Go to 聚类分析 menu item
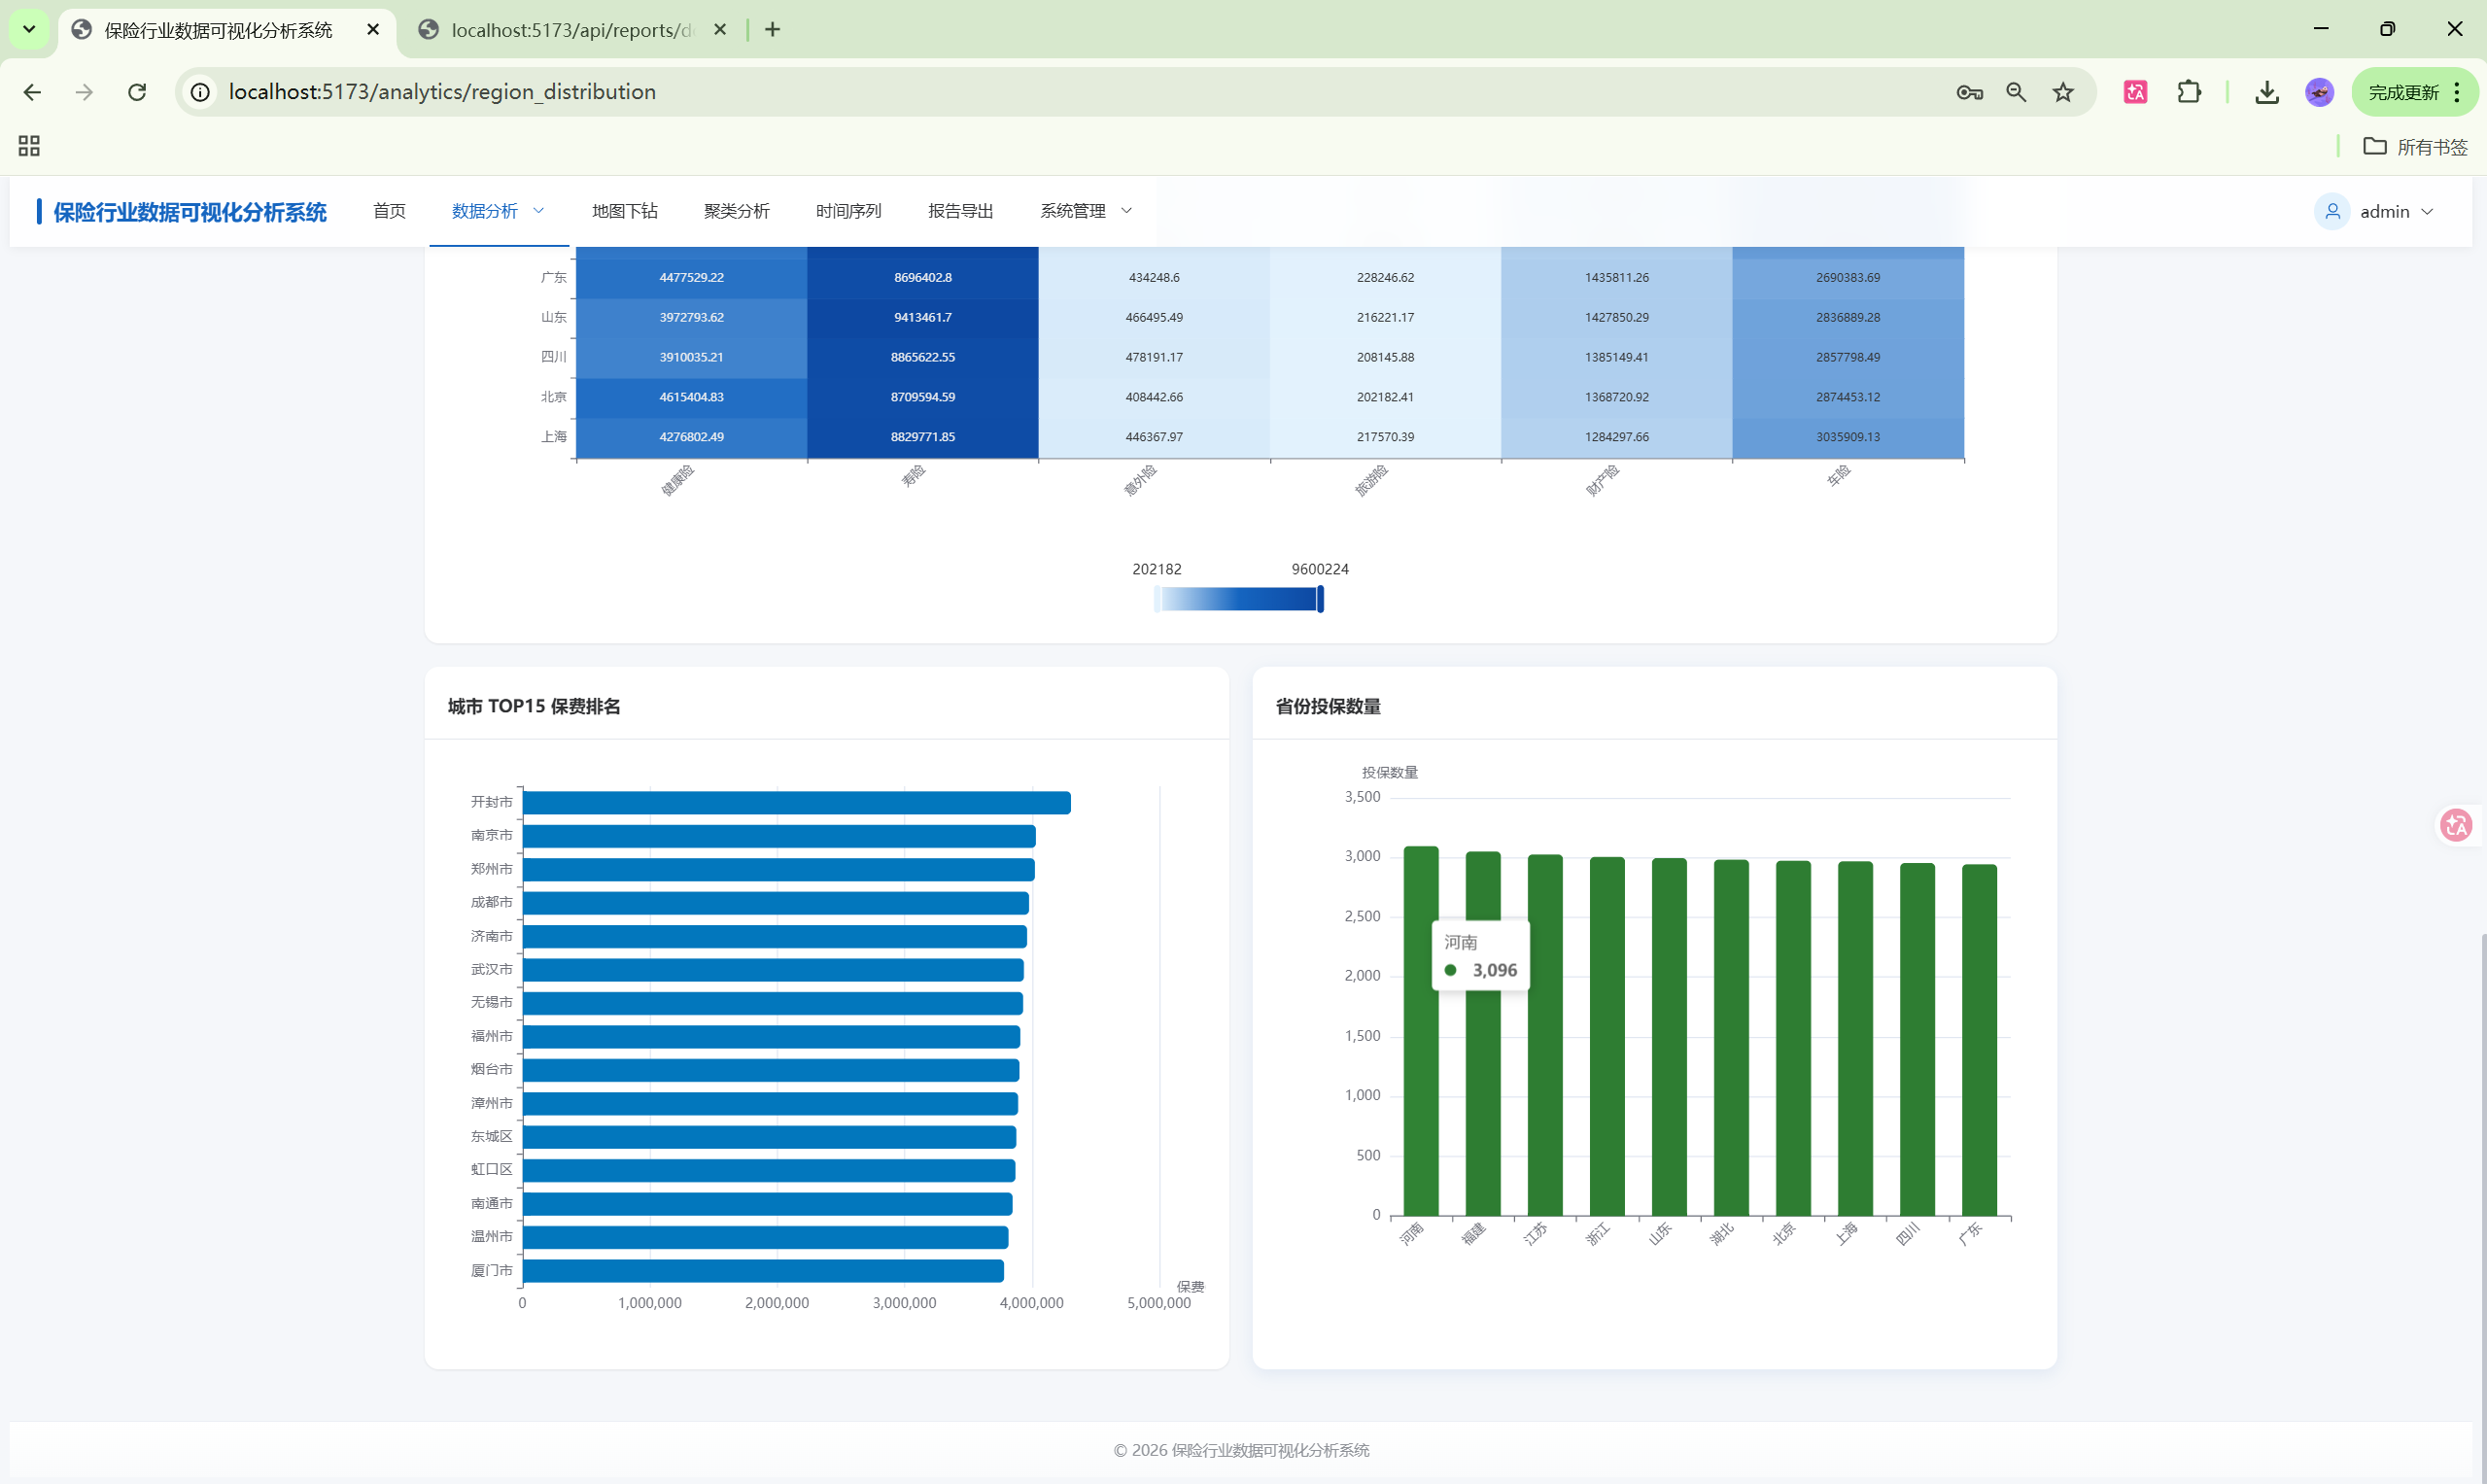2487x1484 pixels. [x=736, y=211]
